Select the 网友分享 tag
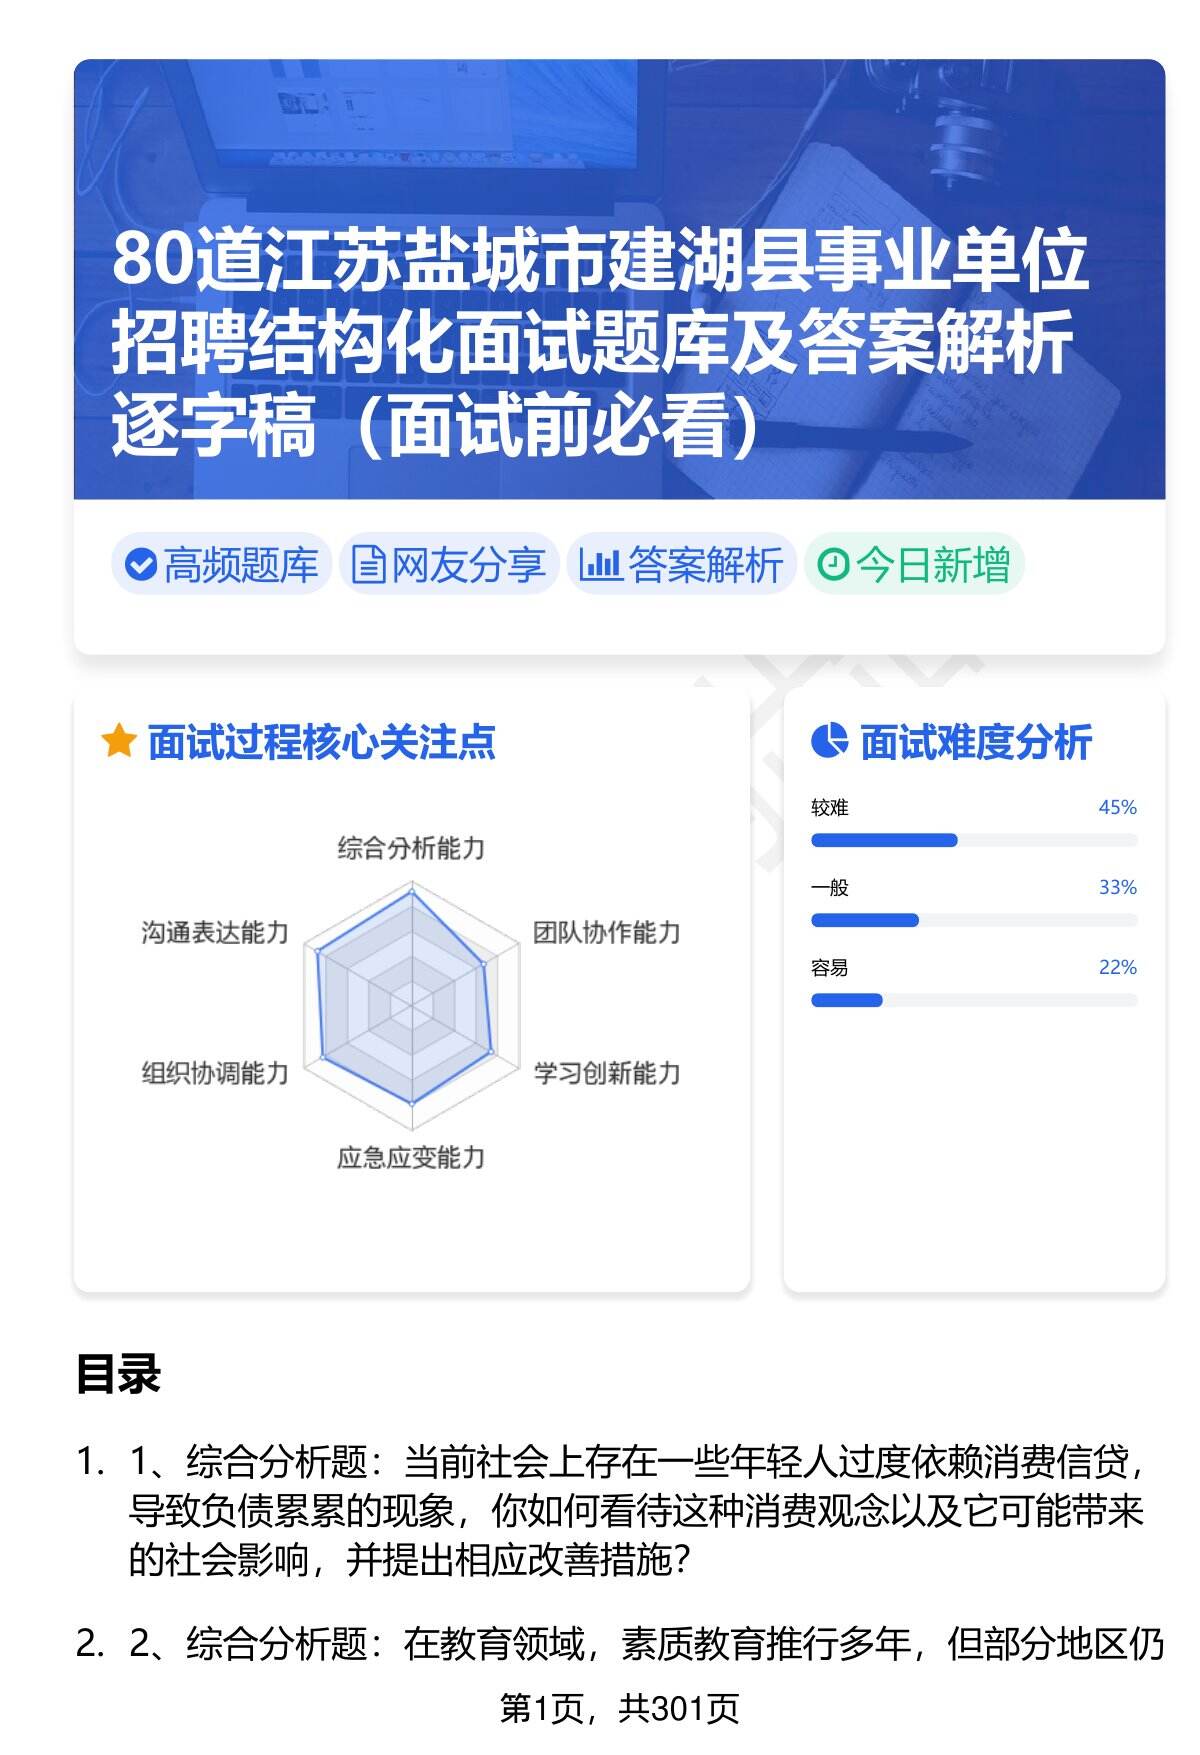 (449, 565)
